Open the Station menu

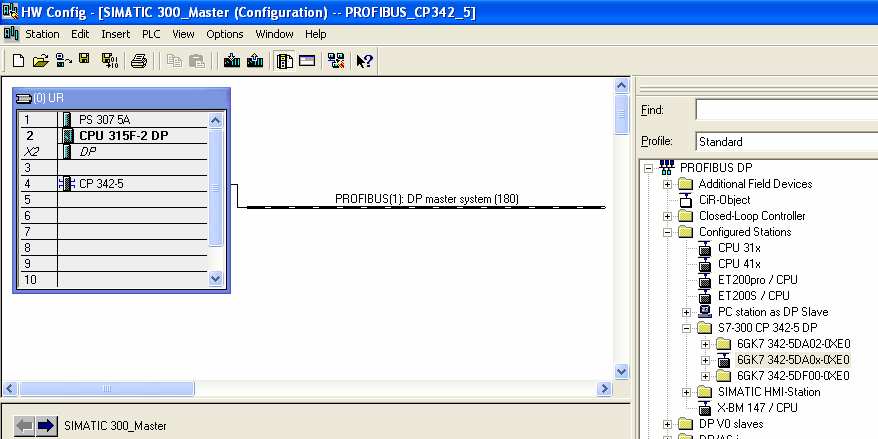42,34
